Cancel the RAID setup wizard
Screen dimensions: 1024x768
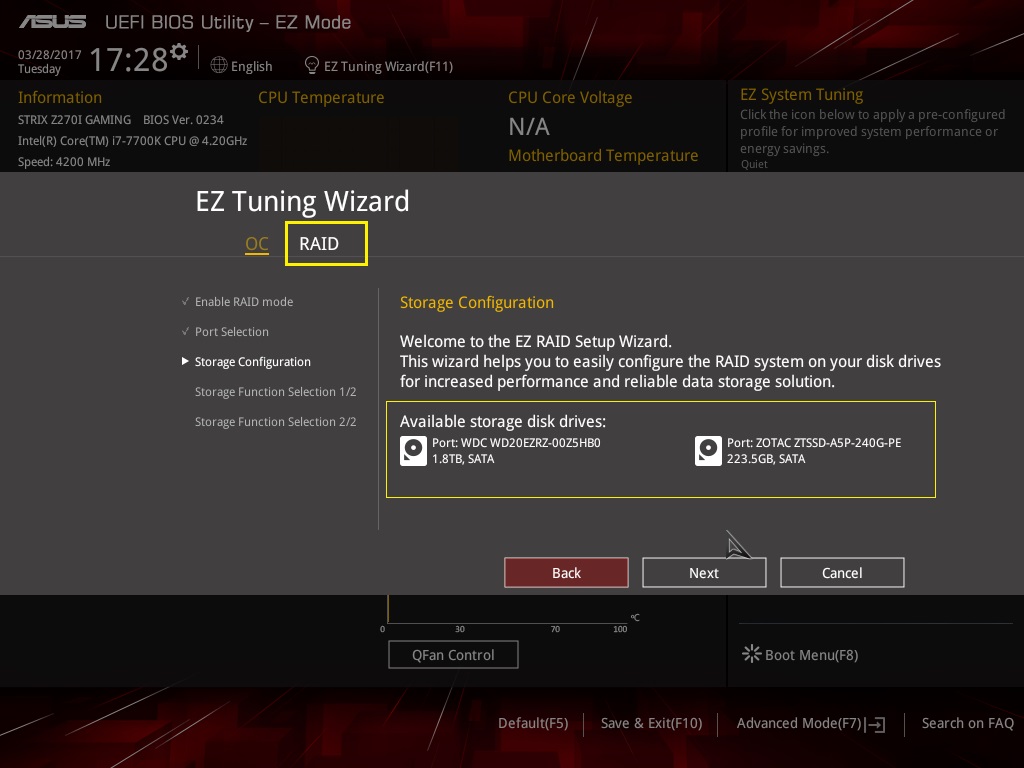[x=842, y=573]
